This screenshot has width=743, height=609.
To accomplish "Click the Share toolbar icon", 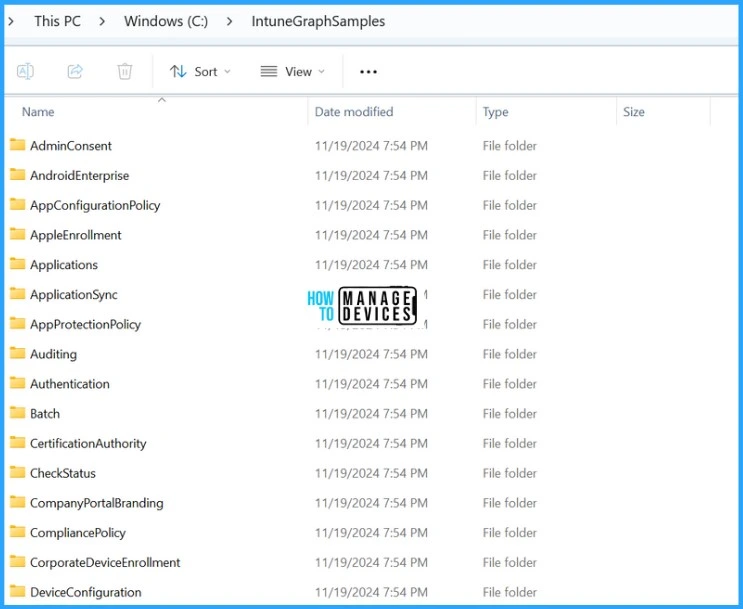I will pyautogui.click(x=75, y=72).
